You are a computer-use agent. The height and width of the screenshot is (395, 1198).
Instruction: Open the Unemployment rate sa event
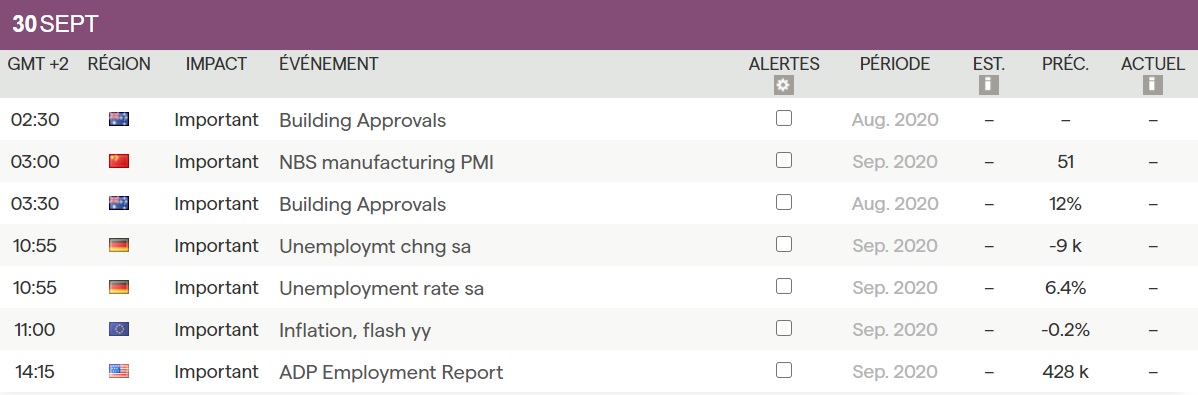[x=381, y=288]
